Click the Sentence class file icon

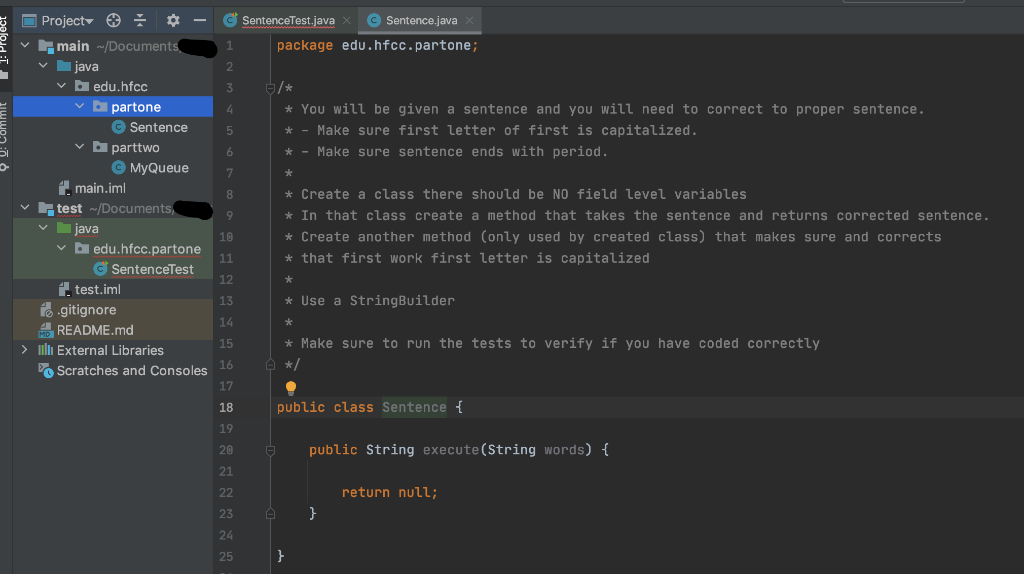118,127
